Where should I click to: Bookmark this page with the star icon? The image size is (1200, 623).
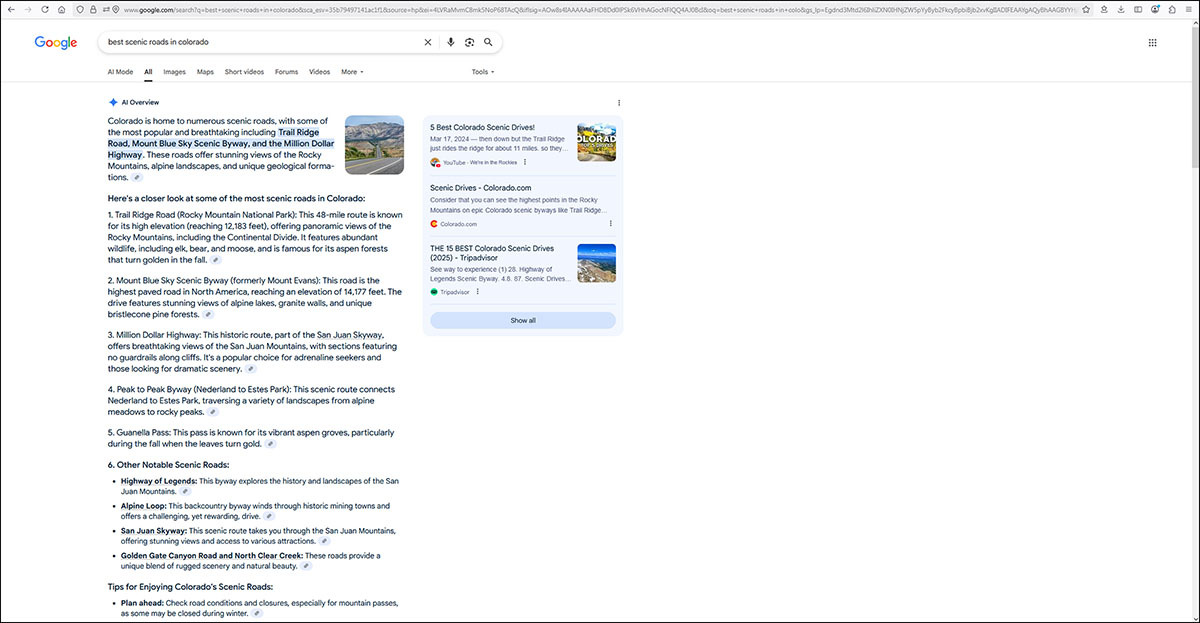[1086, 10]
